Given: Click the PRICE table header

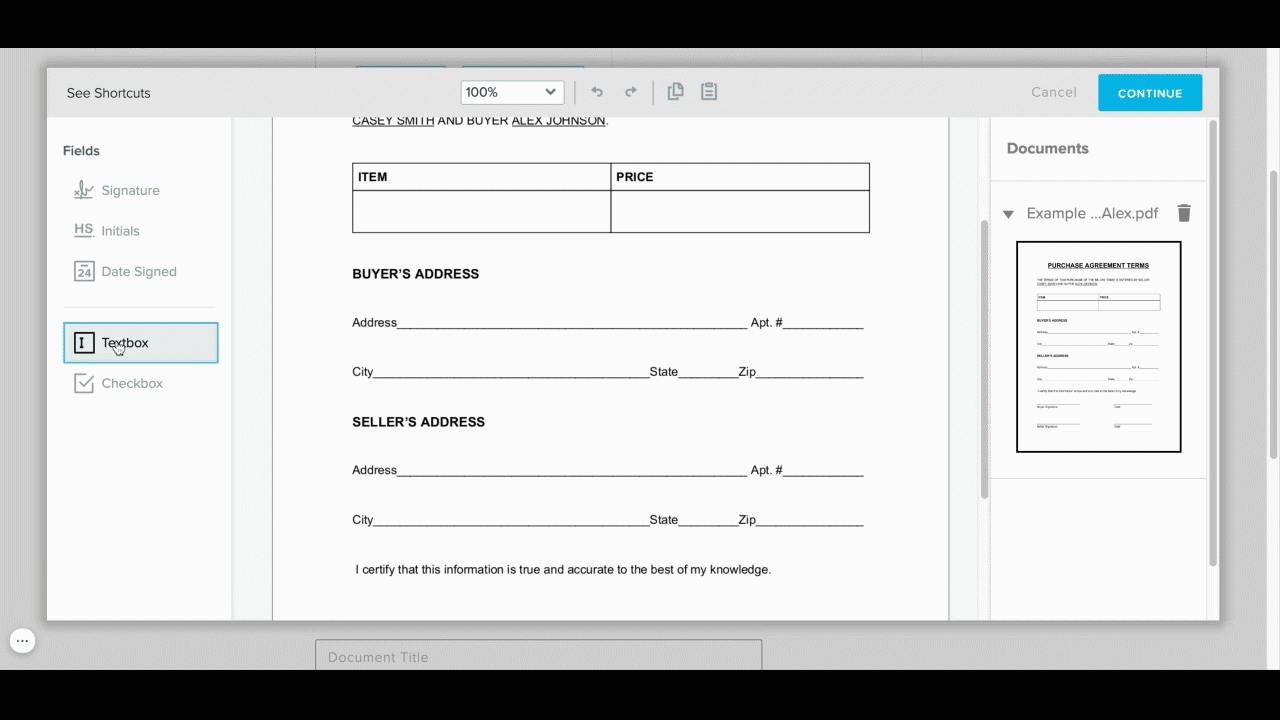Looking at the screenshot, I should pyautogui.click(x=635, y=177).
